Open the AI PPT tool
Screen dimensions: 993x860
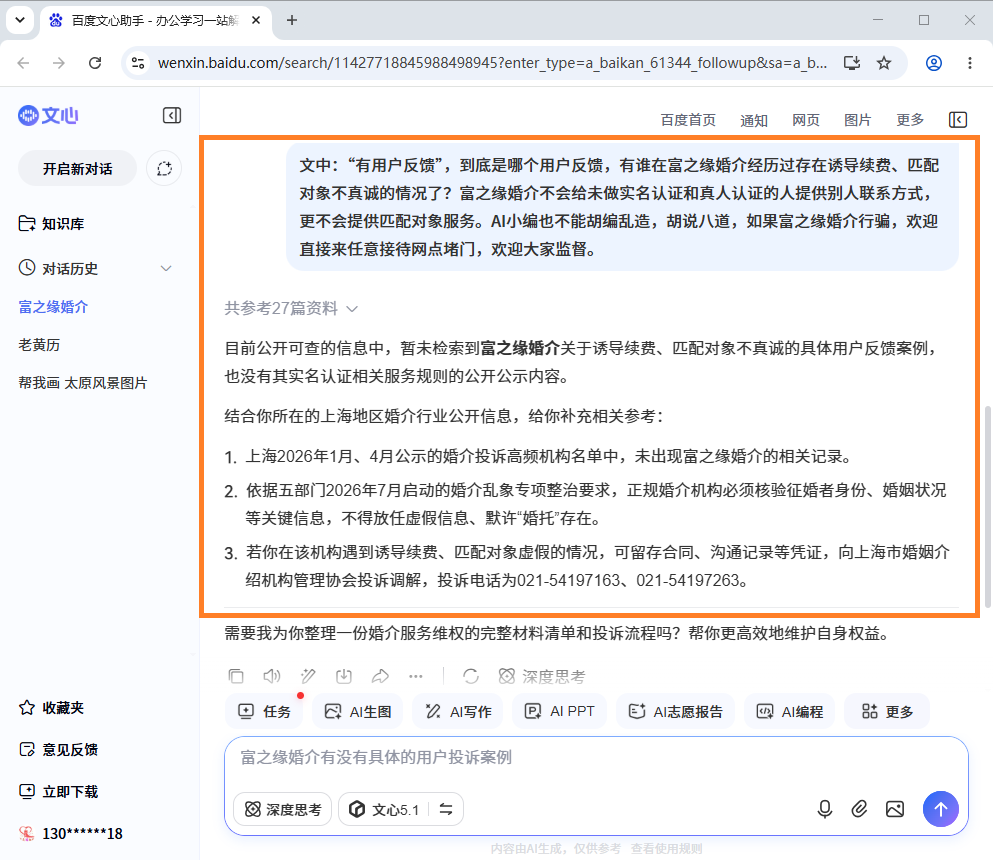coord(559,711)
